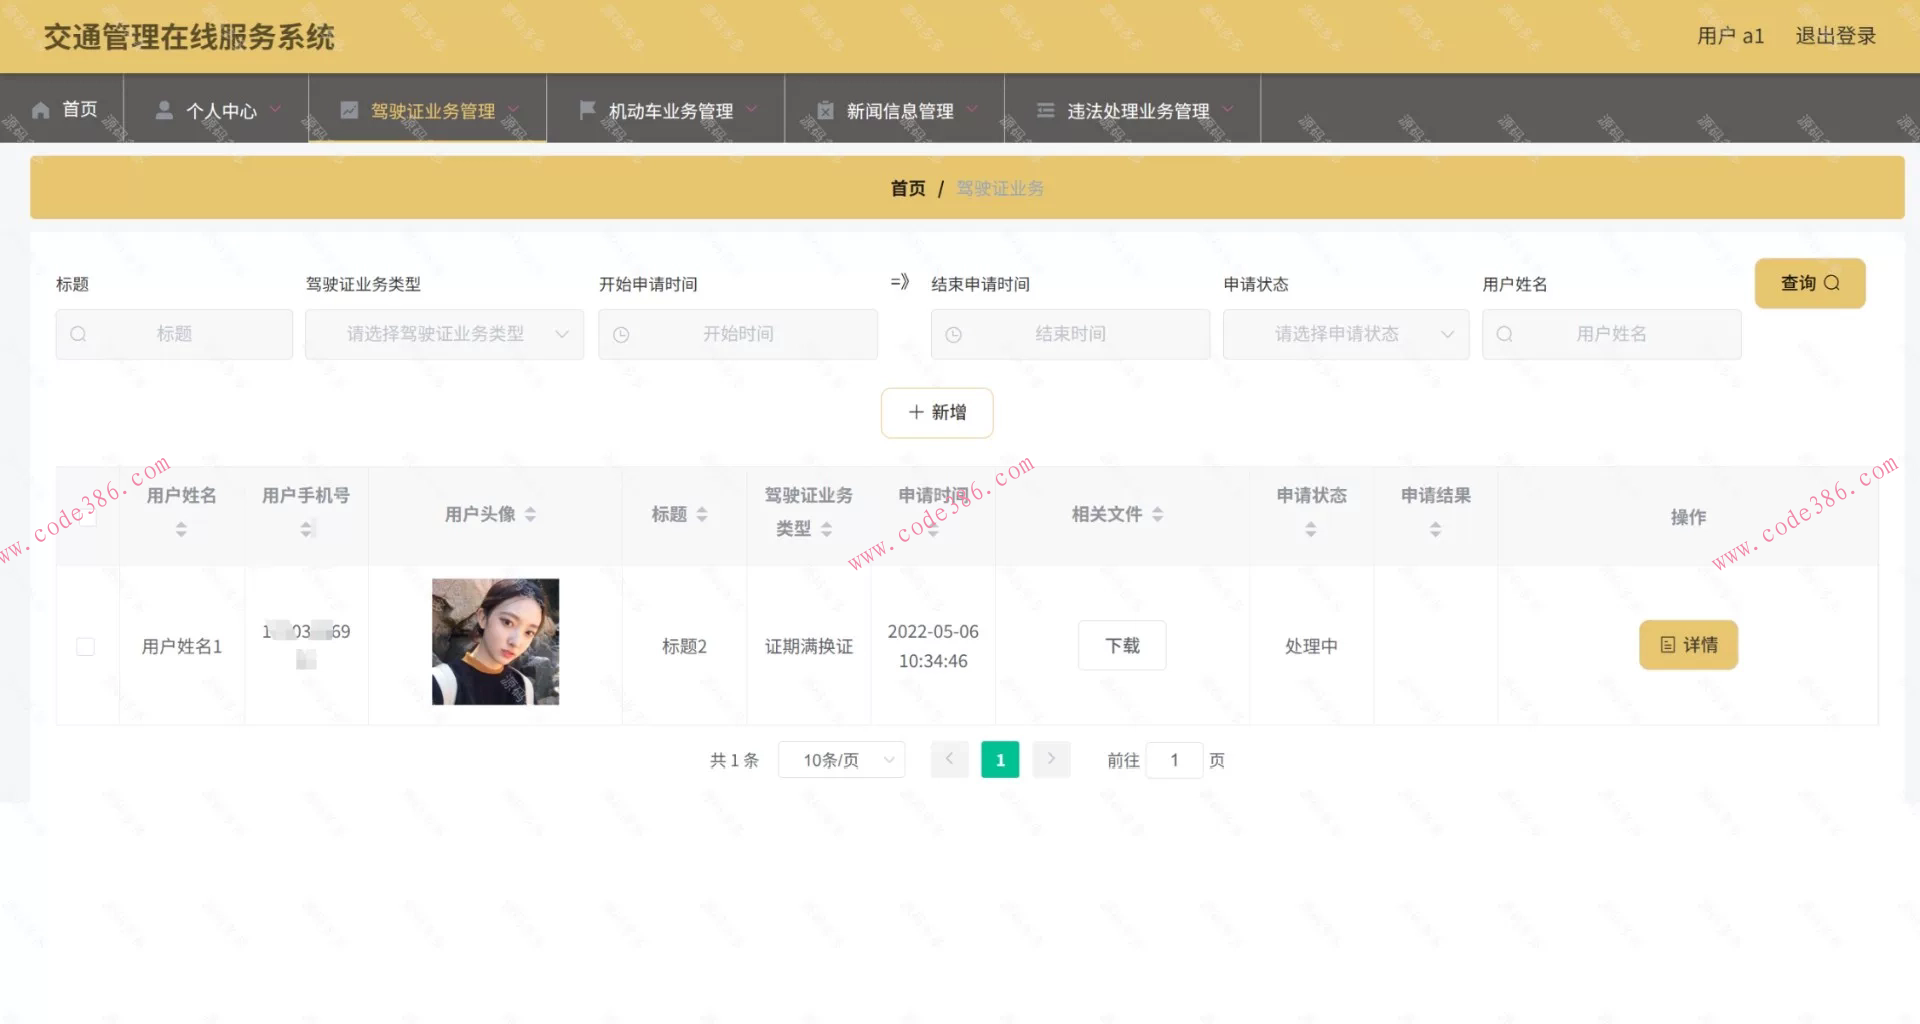1920x1024 pixels.
Task: Open the 新闻信息管理 menu
Action: pyautogui.click(x=895, y=109)
